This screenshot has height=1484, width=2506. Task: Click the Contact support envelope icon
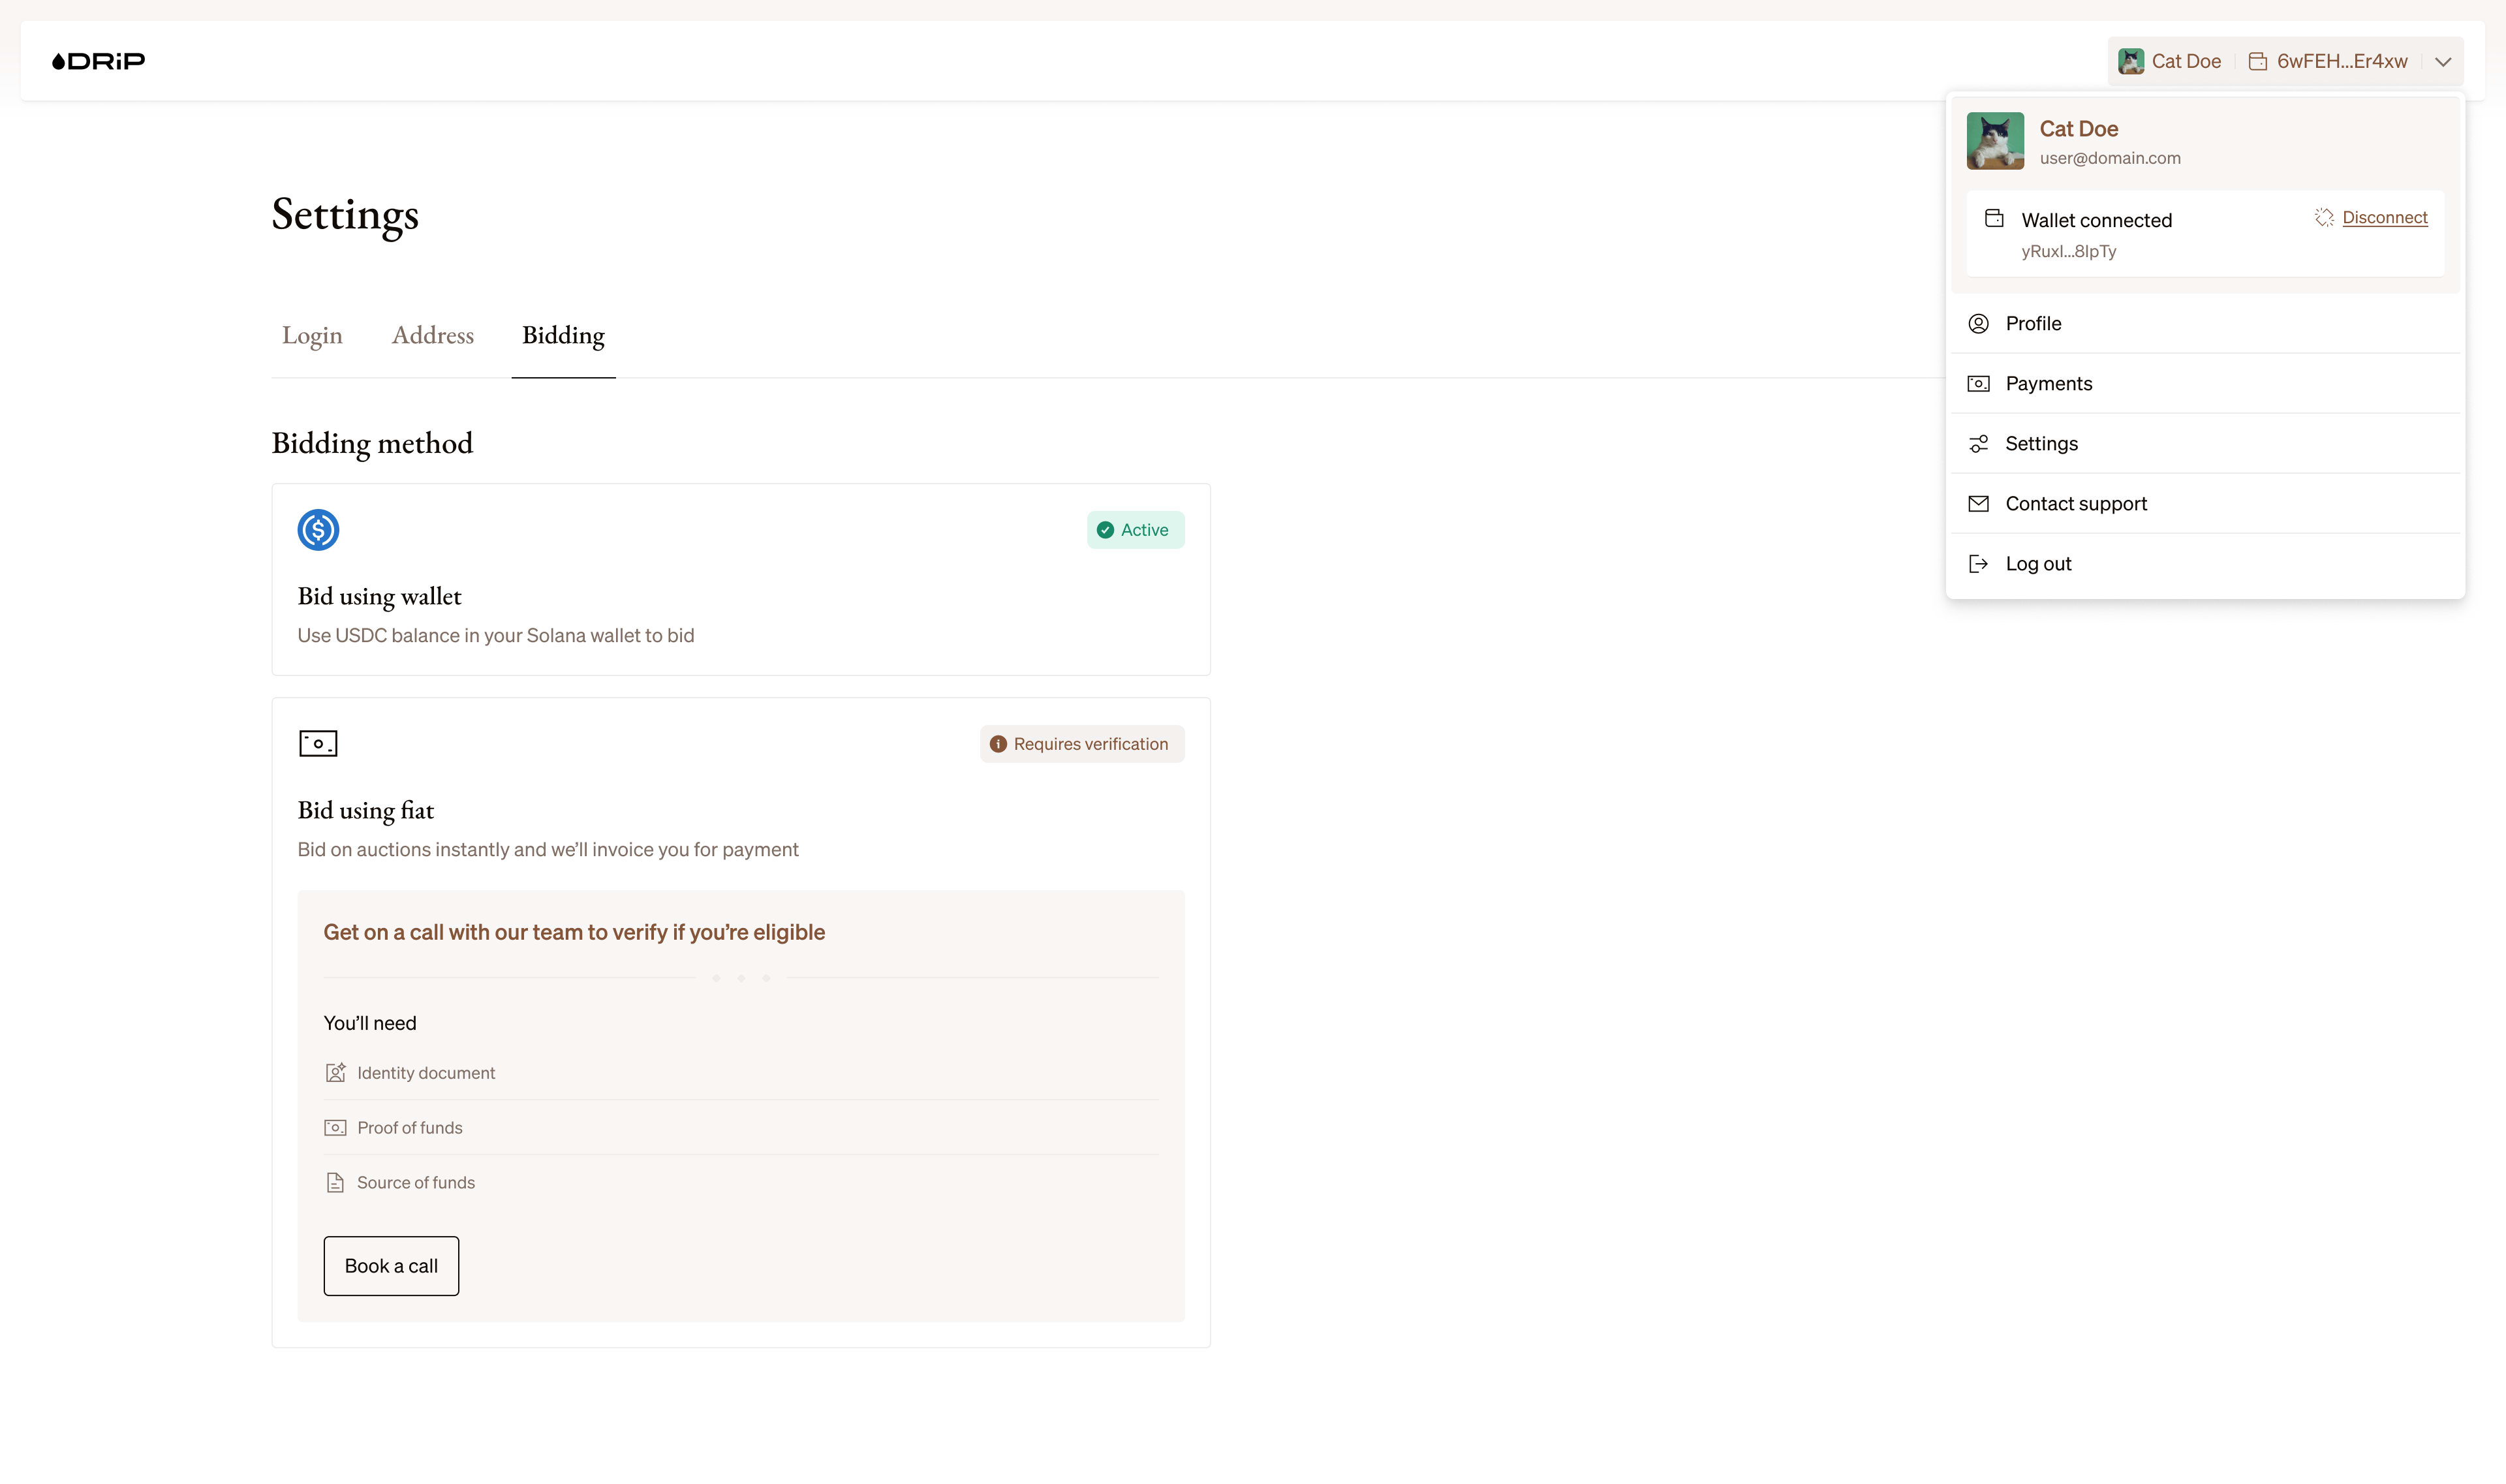point(1978,504)
